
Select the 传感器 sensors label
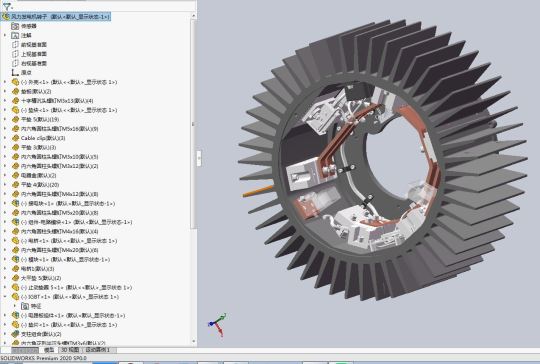[x=29, y=26]
